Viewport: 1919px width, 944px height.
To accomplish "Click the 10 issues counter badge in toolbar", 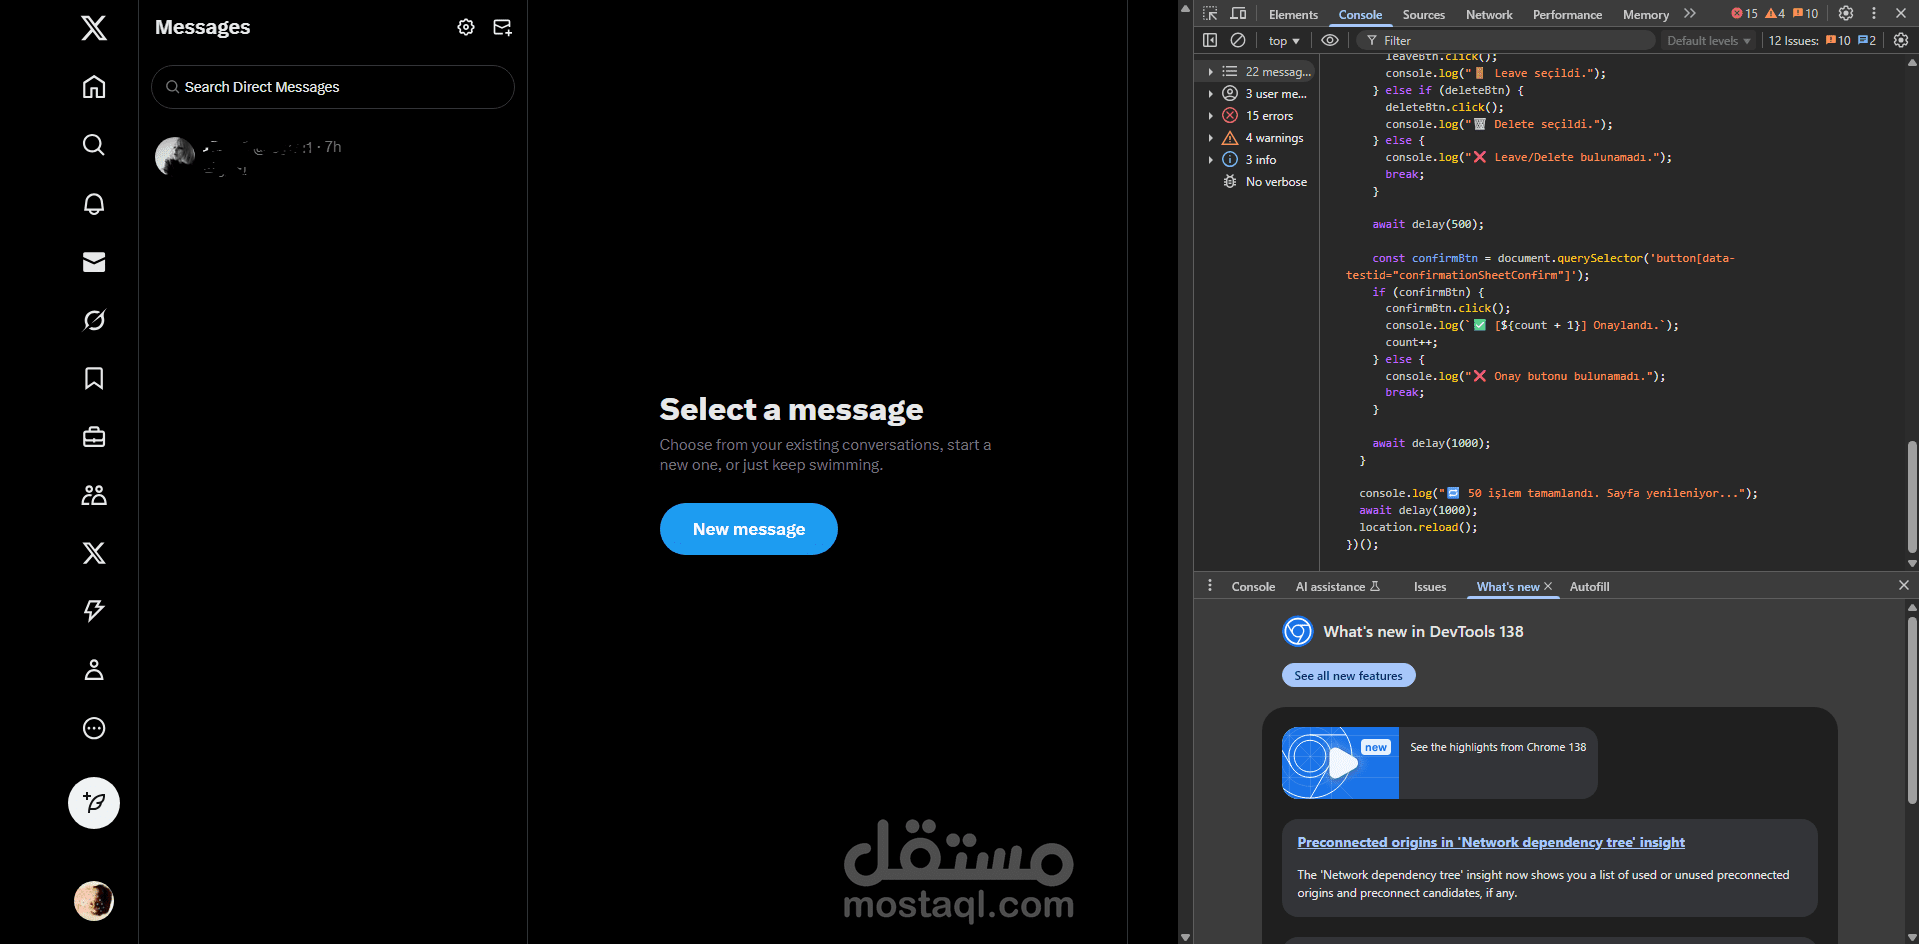I will click(1806, 14).
